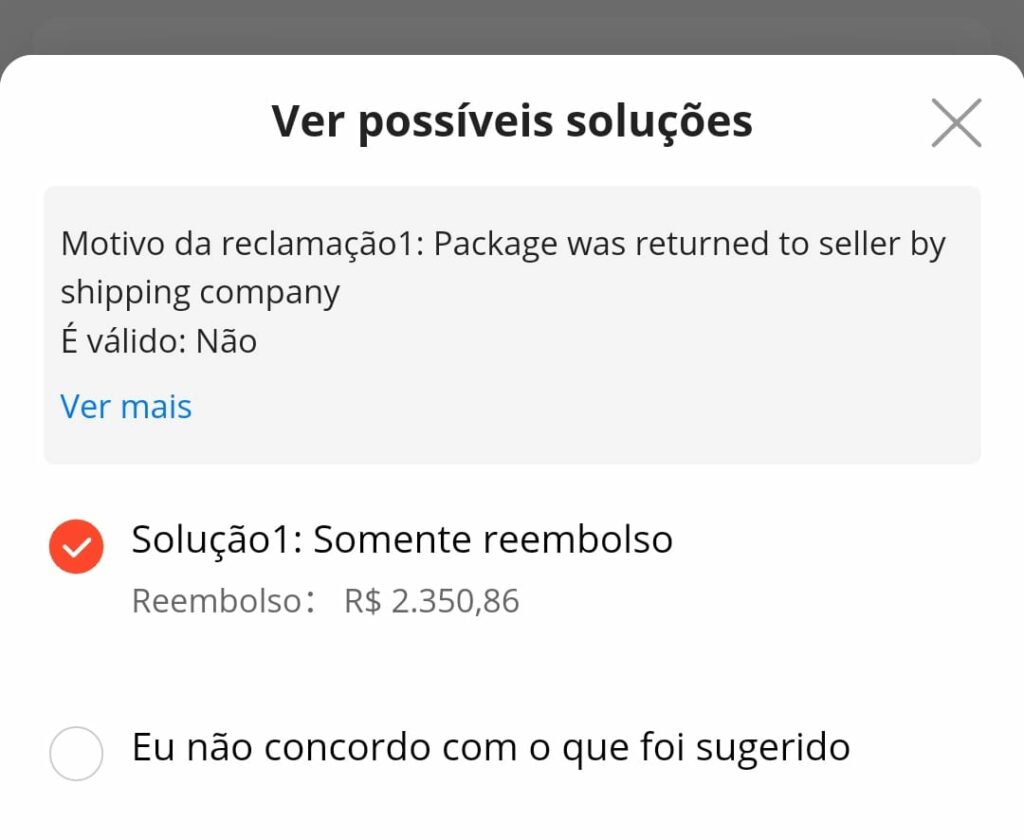The height and width of the screenshot is (840, 1024).
Task: Select the empty 'Eu não concordo' radio circle
Action: pos(76,753)
